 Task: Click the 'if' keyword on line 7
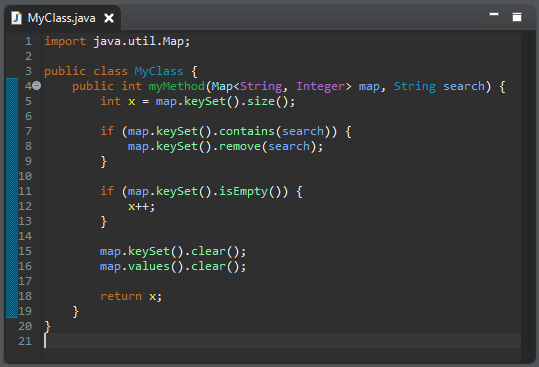[x=107, y=131]
